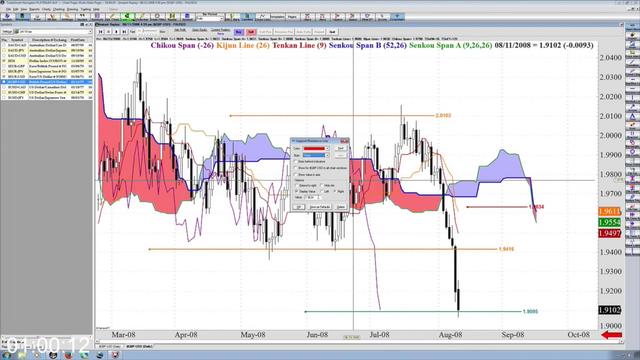Toggle the checkbox on the $DX row
The width and height of the screenshot is (640, 360).
pos(4,61)
